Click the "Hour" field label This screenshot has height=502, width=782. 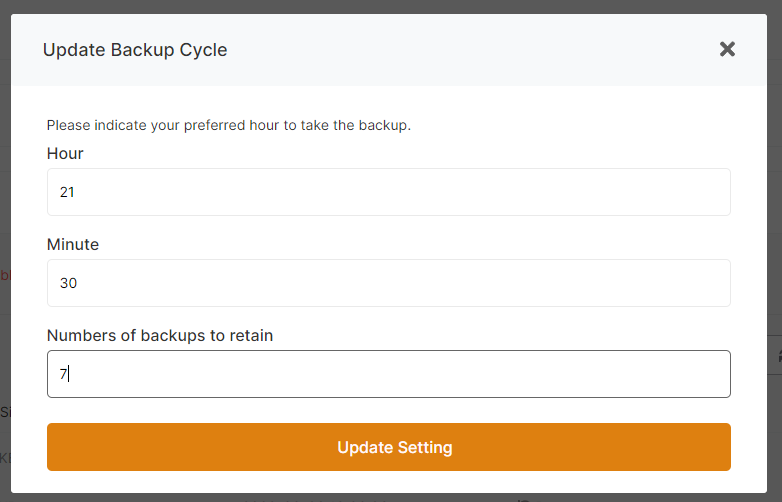[65, 154]
